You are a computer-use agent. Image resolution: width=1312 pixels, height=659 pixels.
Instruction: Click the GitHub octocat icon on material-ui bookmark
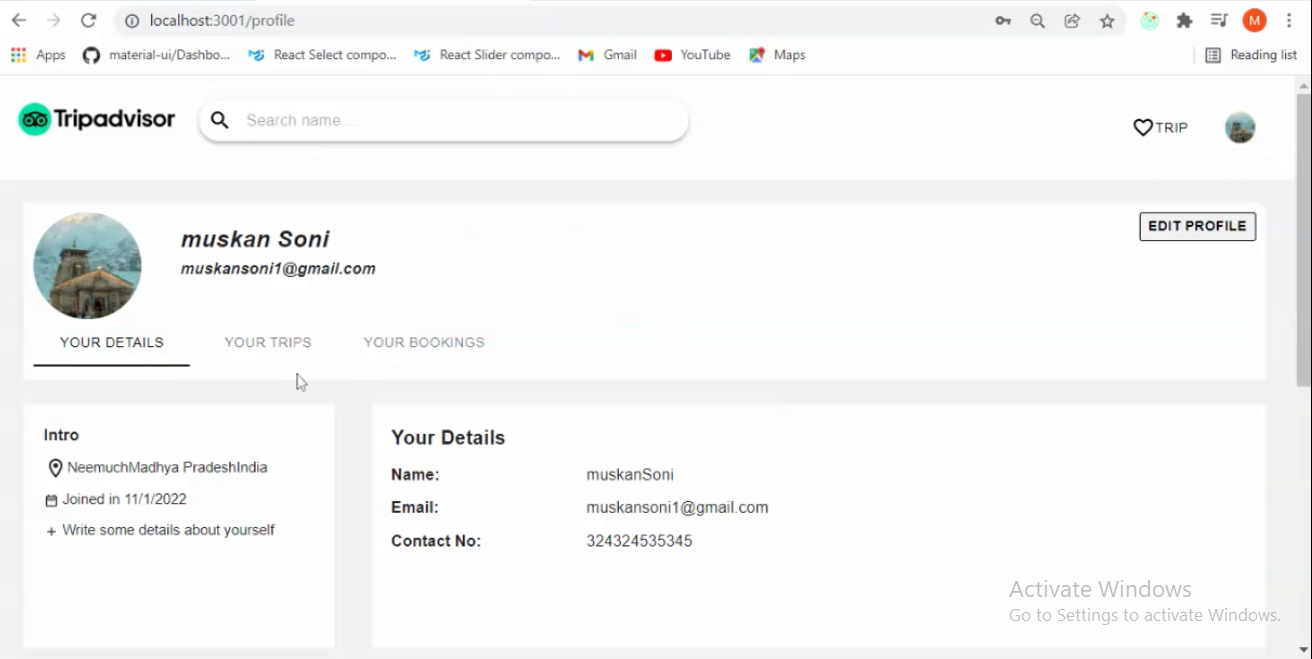[91, 55]
